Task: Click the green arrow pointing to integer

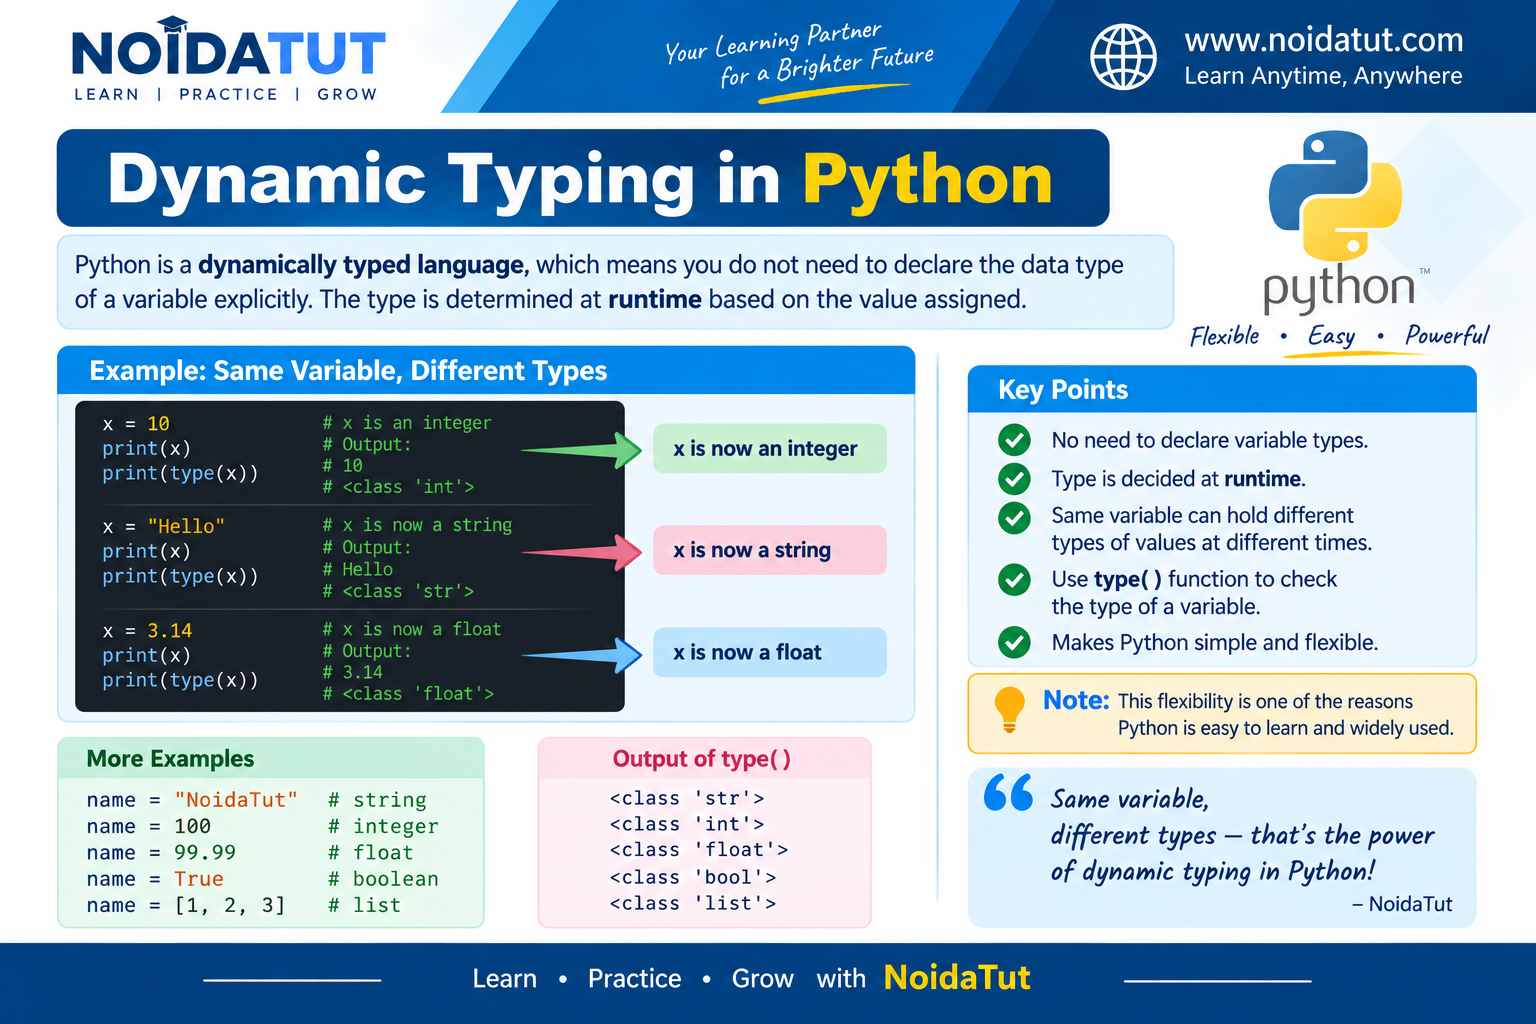Action: coord(581,450)
